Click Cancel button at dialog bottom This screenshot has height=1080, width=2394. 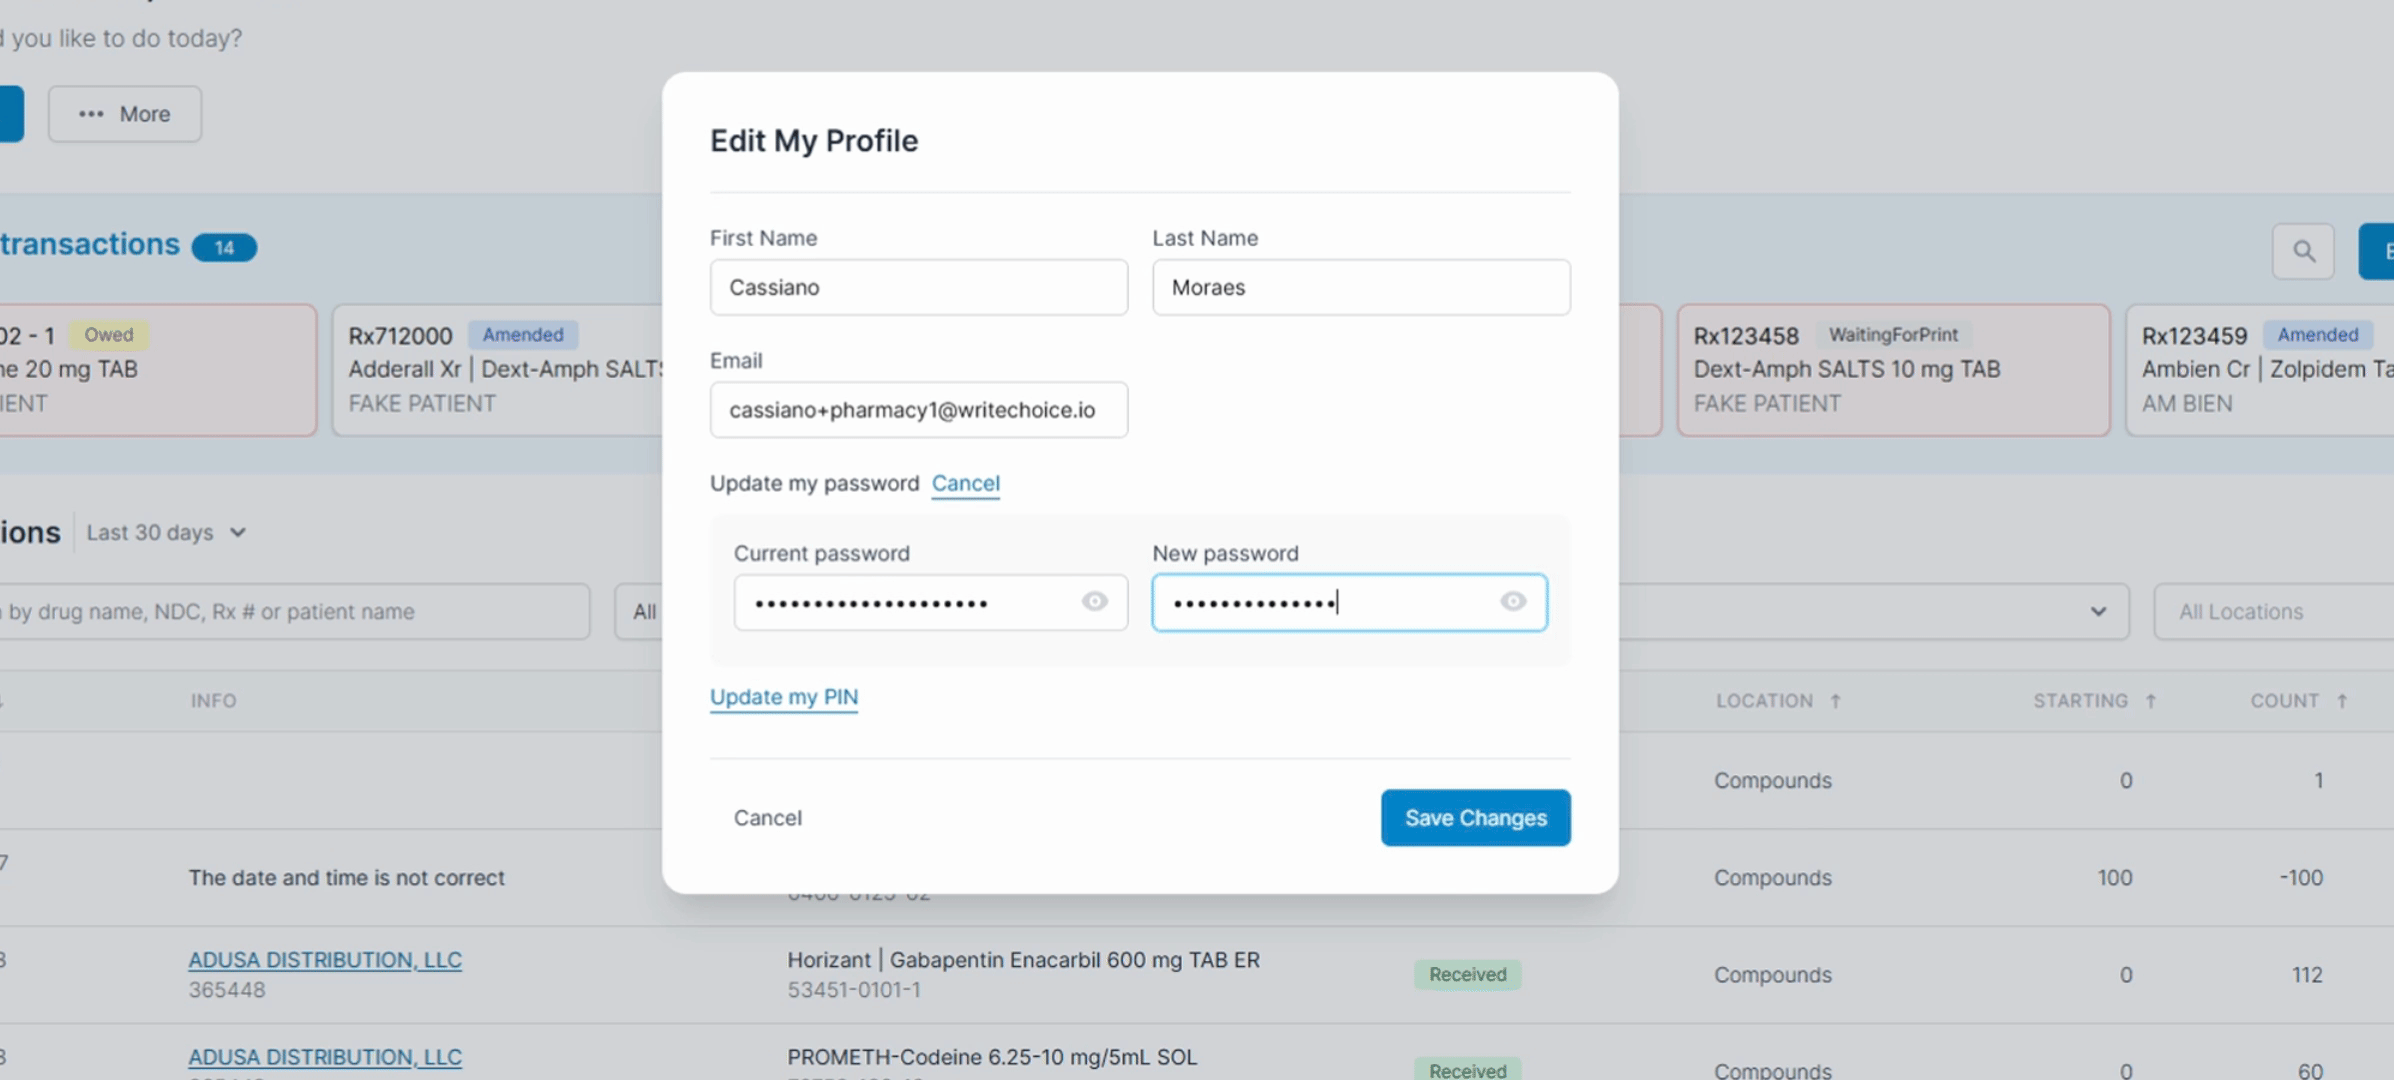point(767,817)
